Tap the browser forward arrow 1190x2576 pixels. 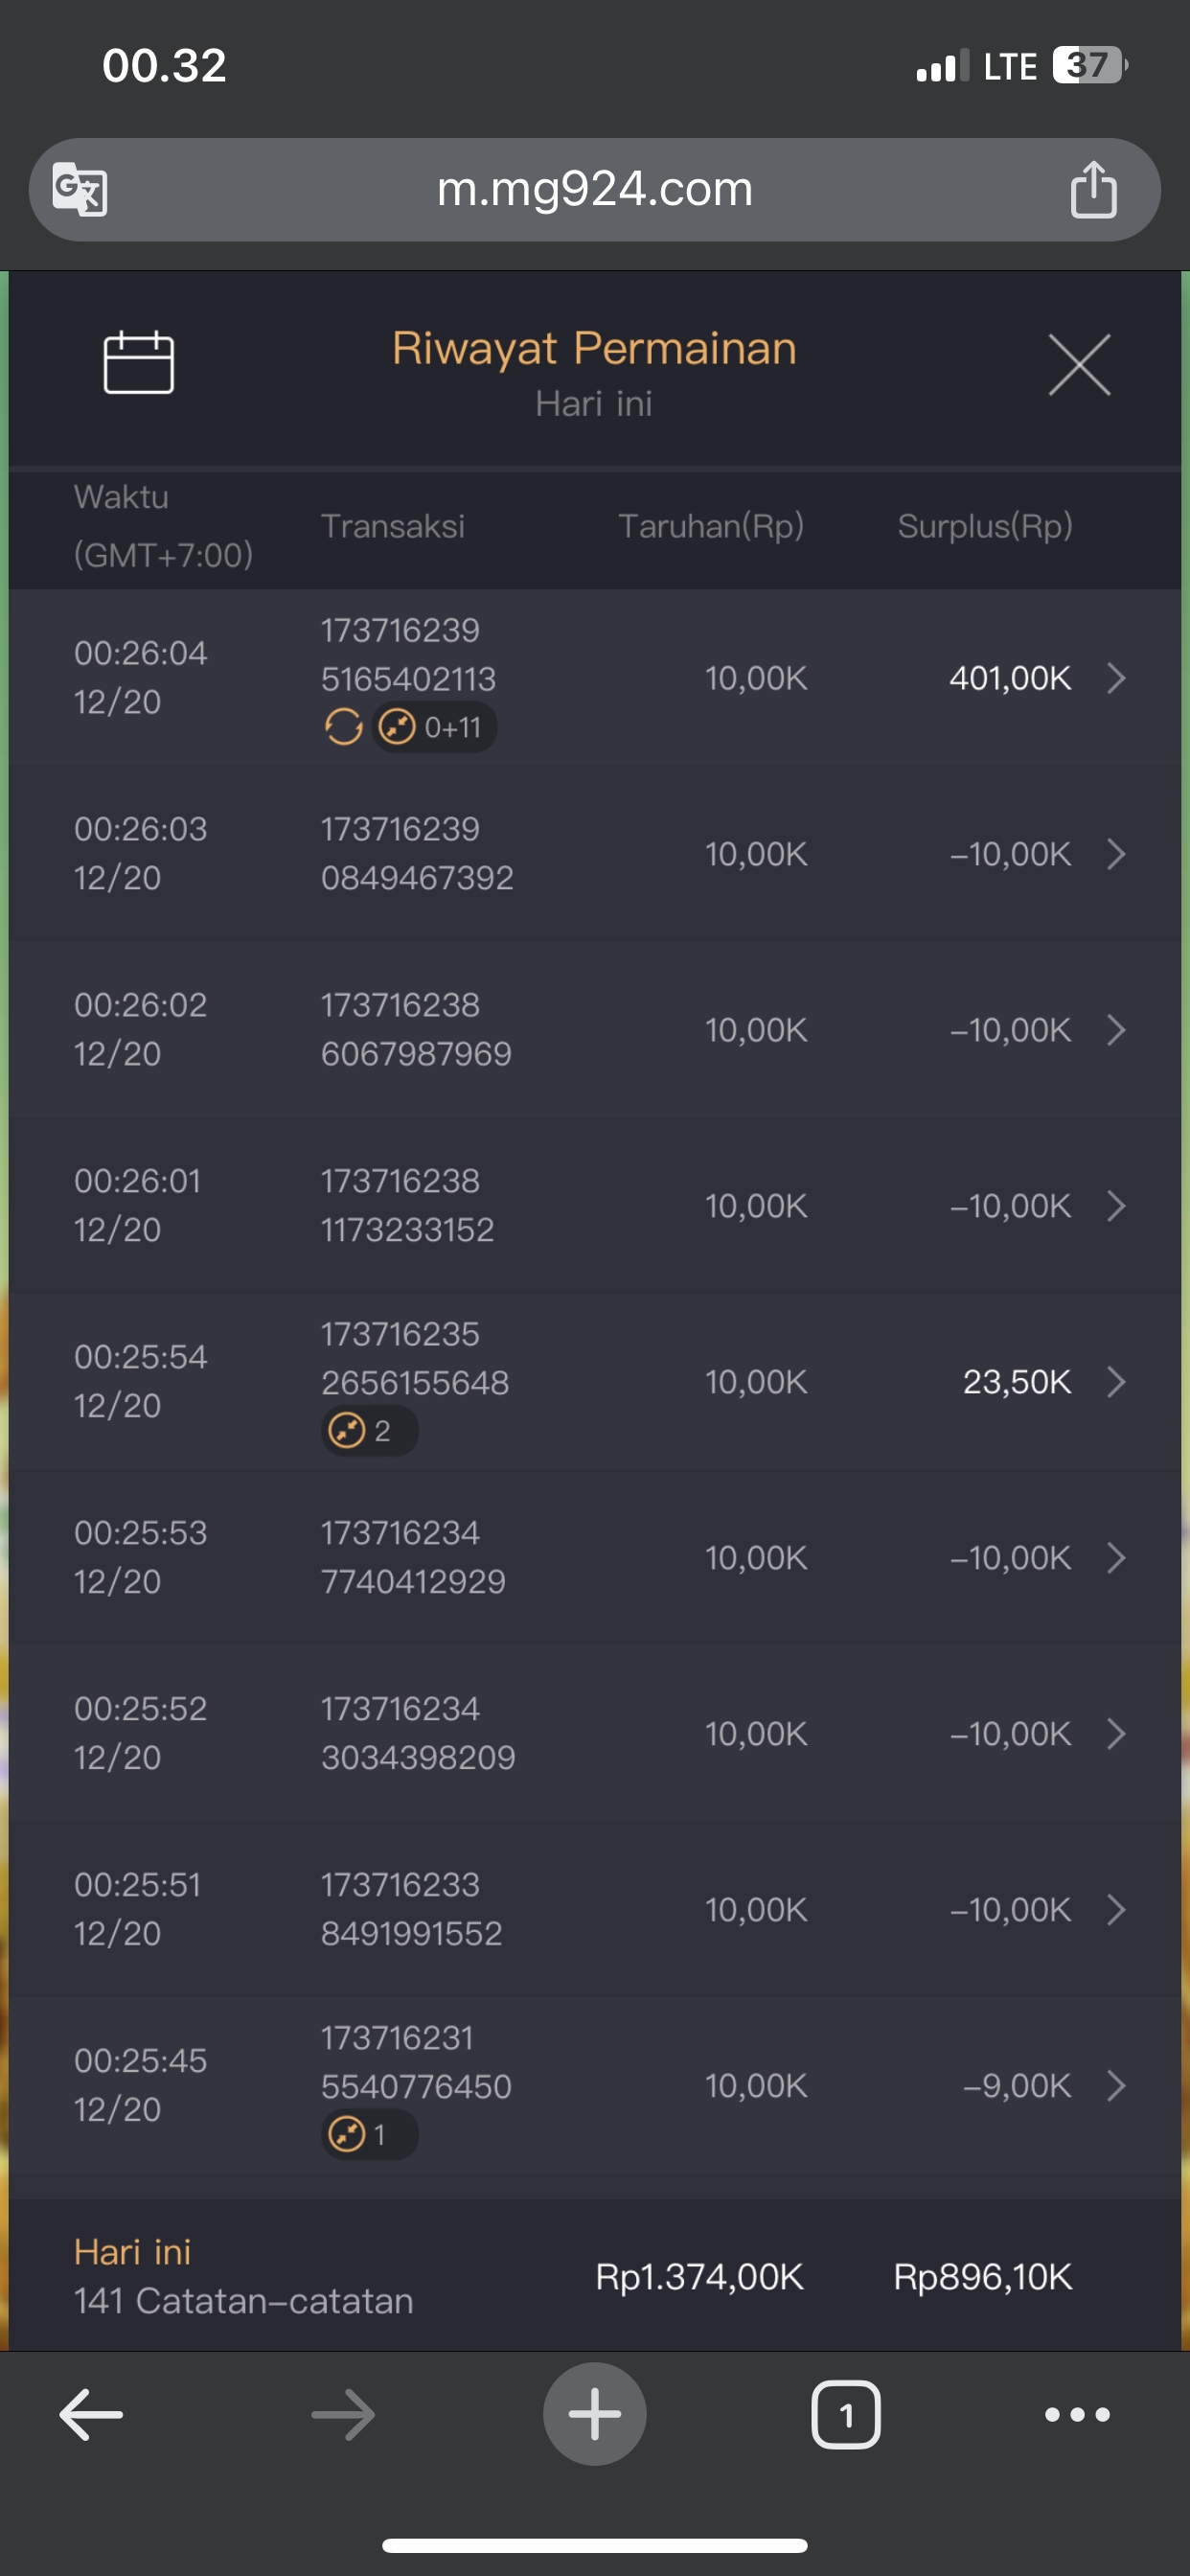point(343,2415)
